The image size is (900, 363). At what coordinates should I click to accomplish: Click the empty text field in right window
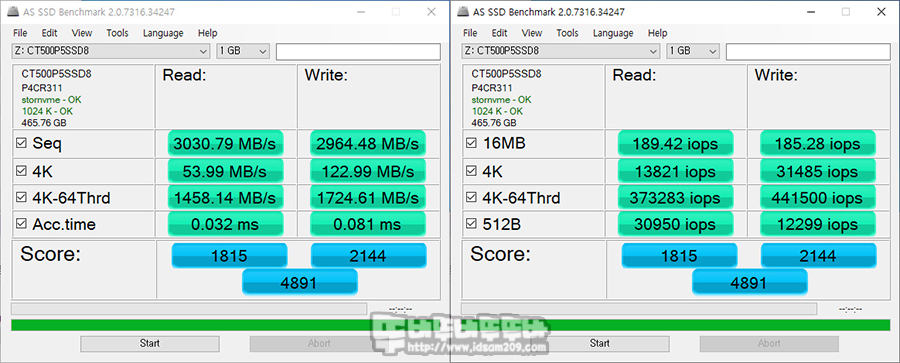[x=808, y=52]
